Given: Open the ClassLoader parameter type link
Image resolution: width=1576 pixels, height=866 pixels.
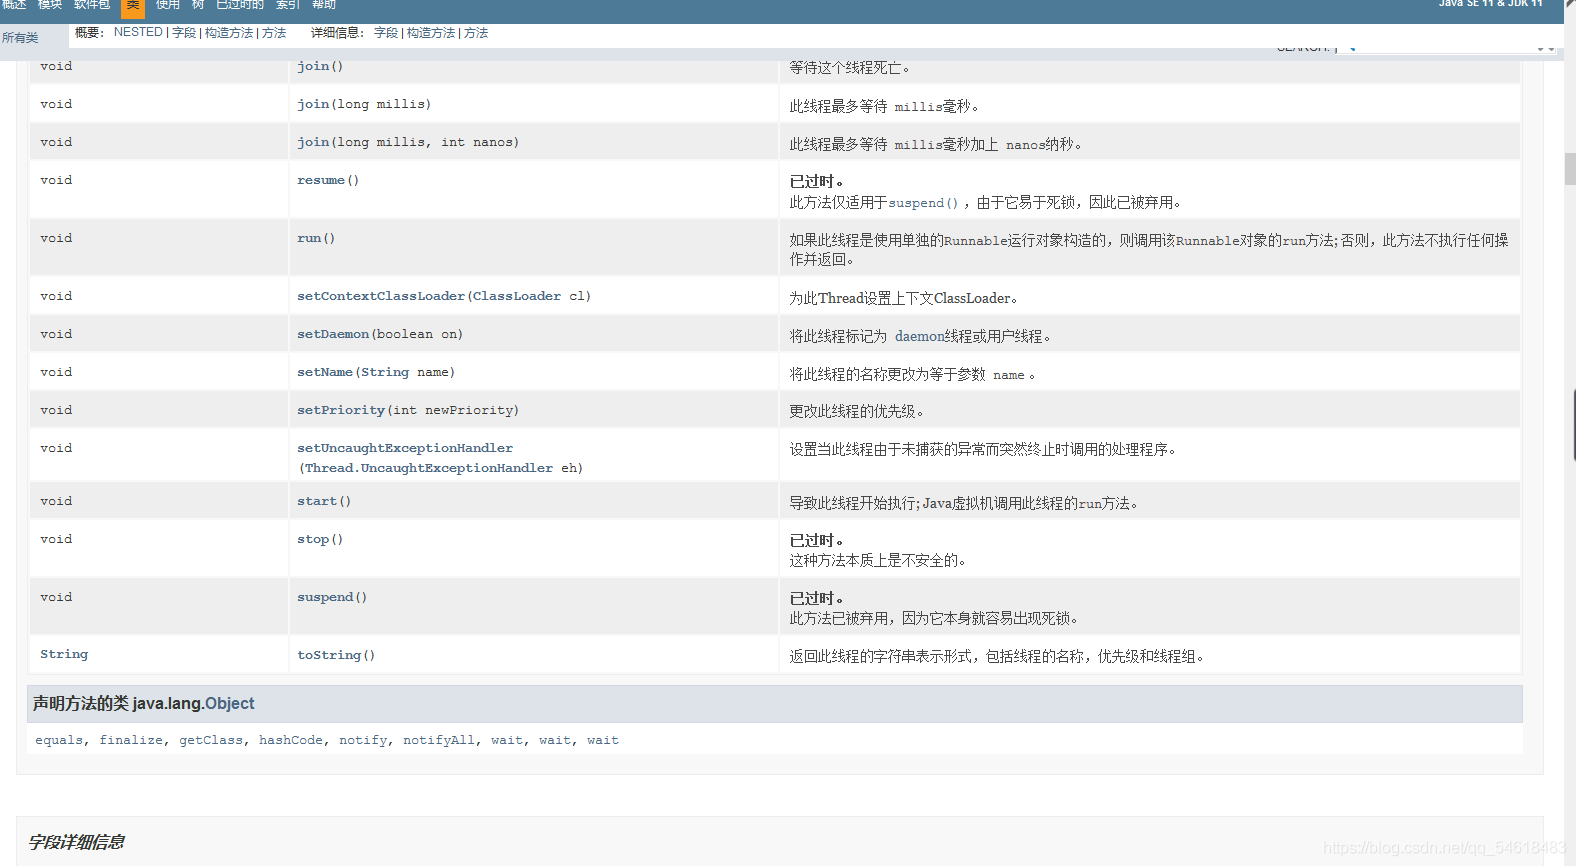Looking at the screenshot, I should point(517,296).
